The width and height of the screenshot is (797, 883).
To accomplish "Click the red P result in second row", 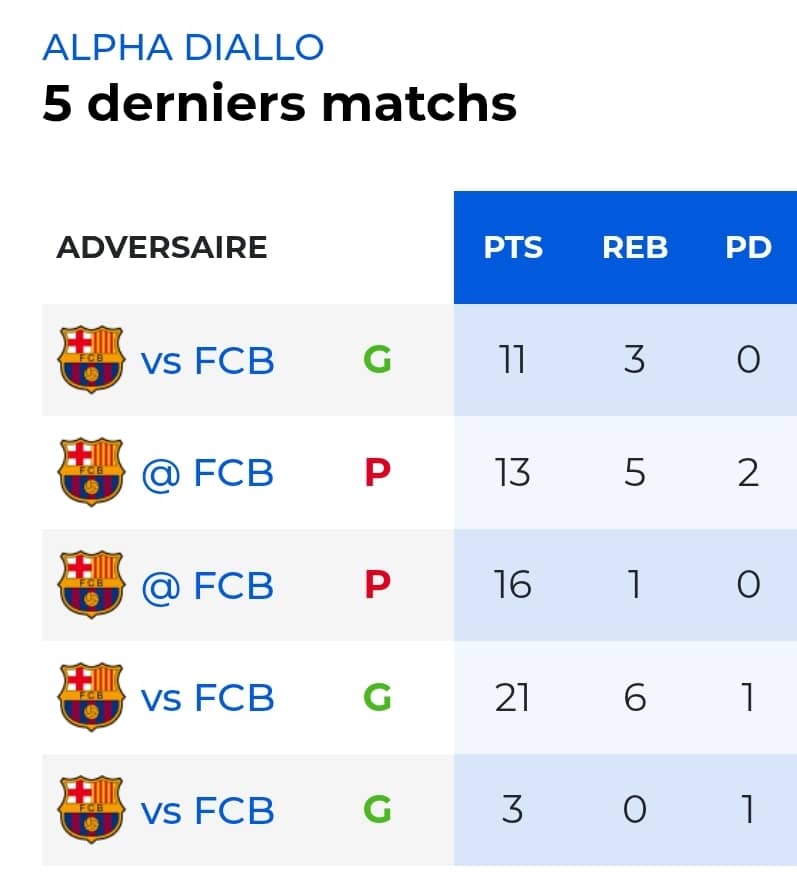I will [x=377, y=472].
